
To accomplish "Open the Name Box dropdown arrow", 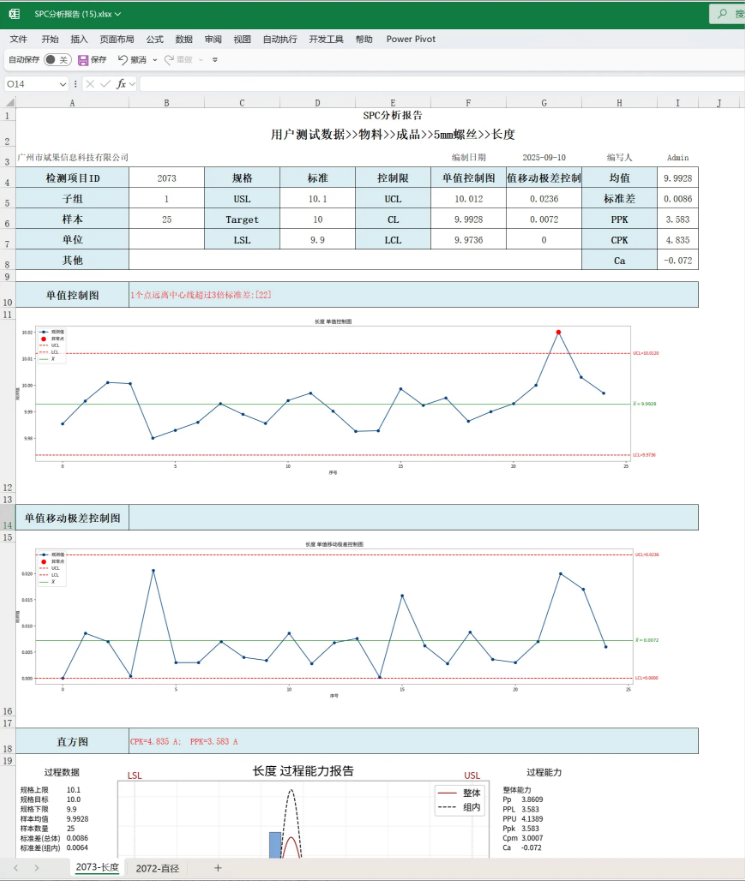I will pyautogui.click(x=63, y=84).
